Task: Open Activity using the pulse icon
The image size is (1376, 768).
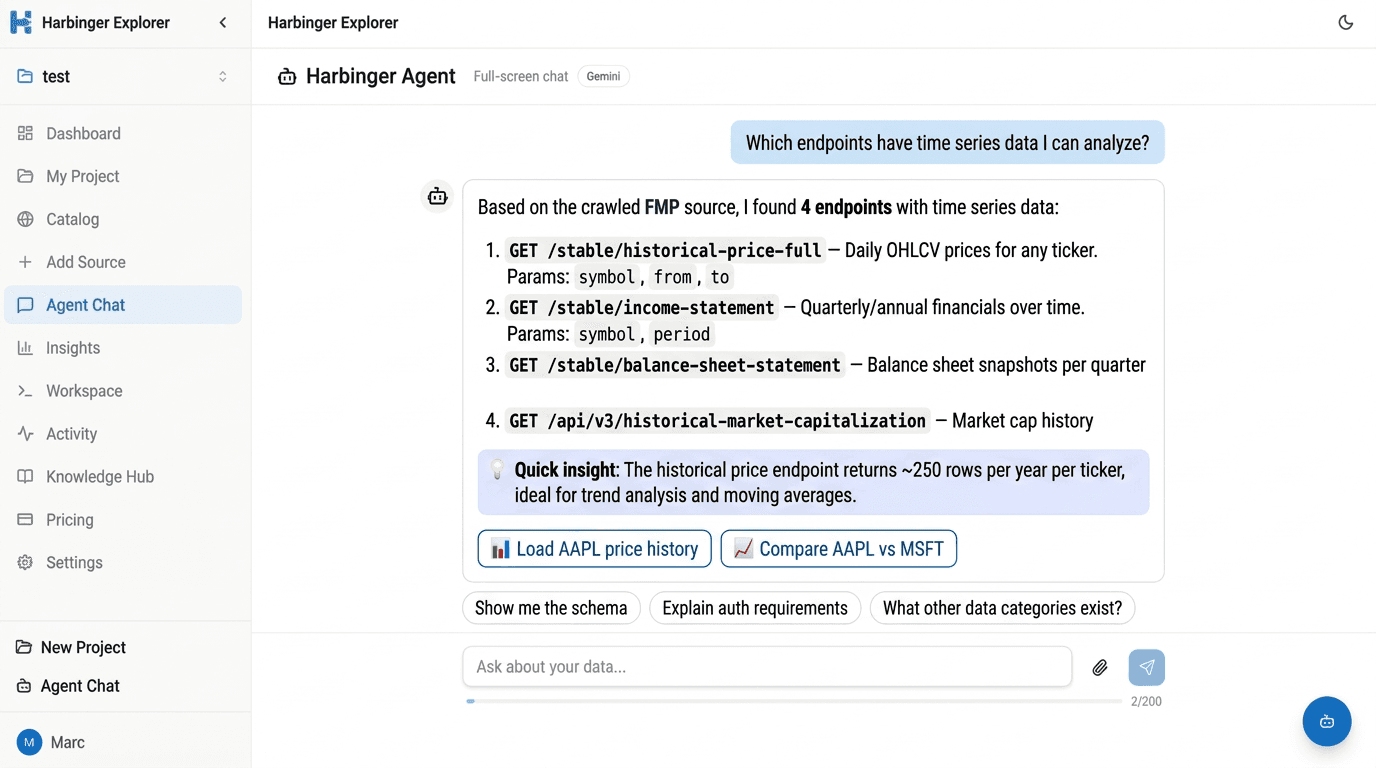Action: tap(25, 433)
